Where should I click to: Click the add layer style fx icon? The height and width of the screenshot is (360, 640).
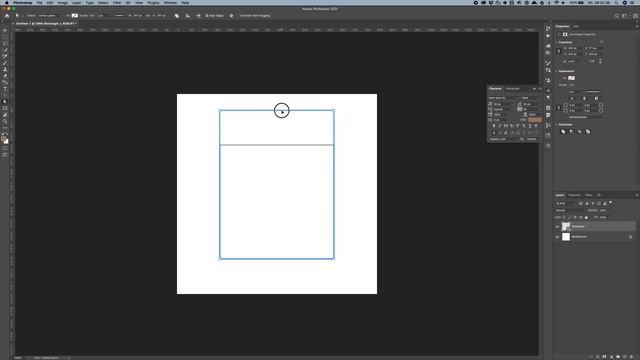tap(598, 357)
